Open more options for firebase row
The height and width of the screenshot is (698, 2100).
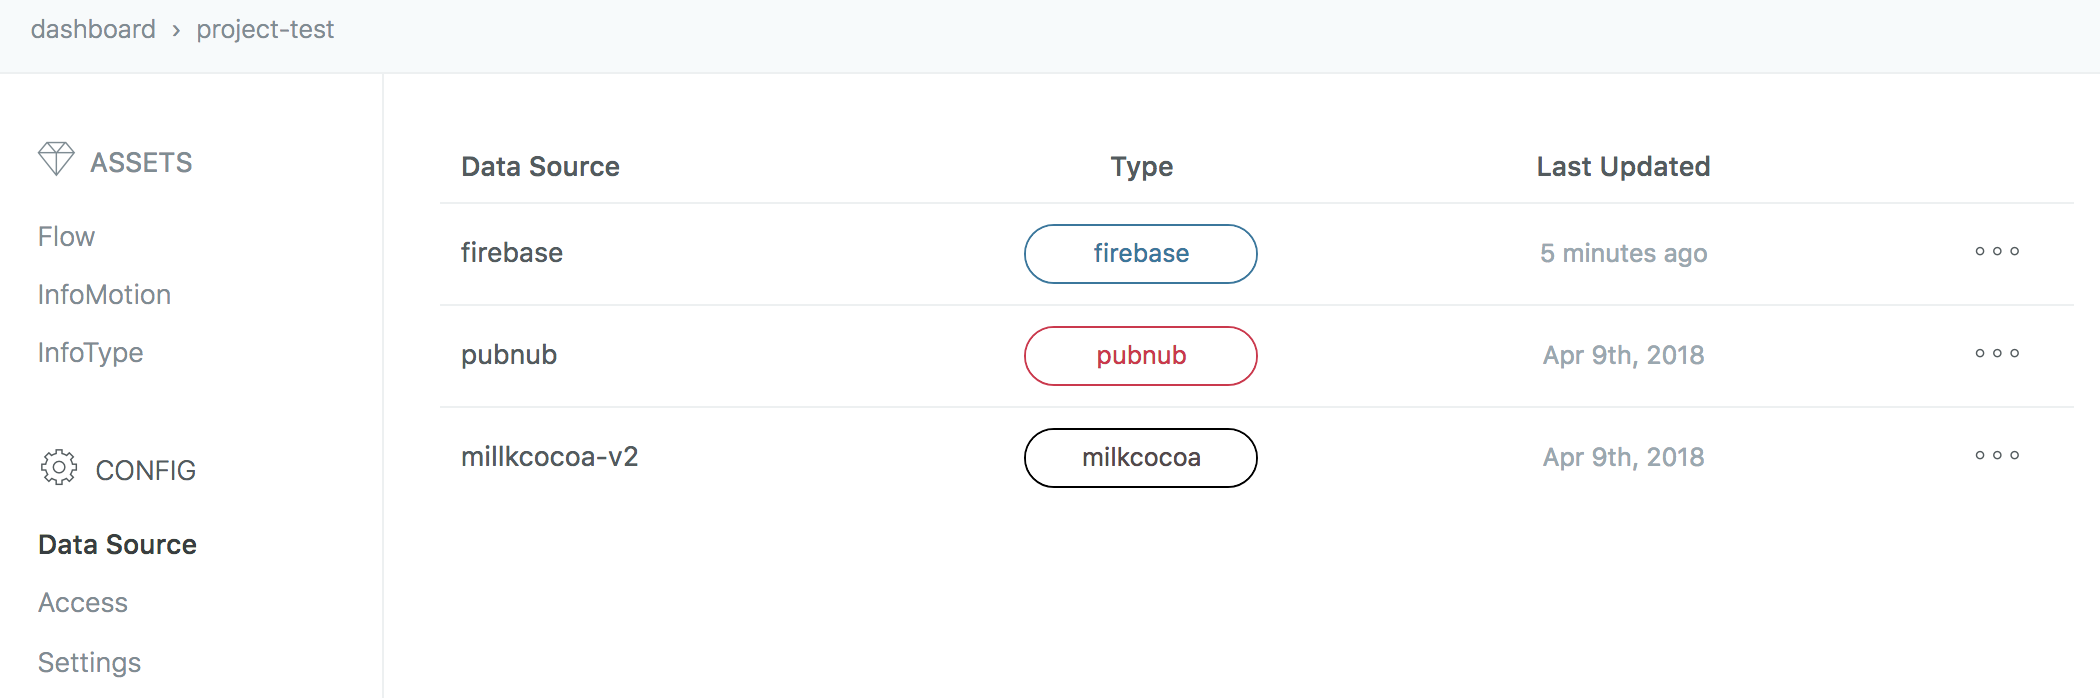click(x=1997, y=252)
